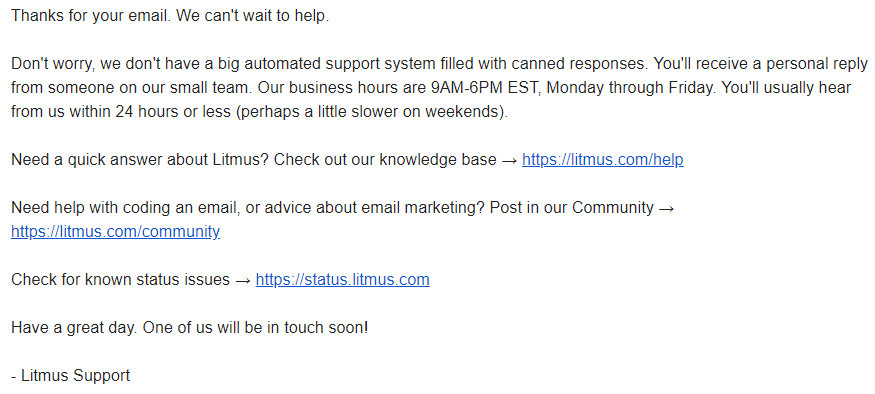
Task: Open the status.litmus.com link
Action: (343, 280)
